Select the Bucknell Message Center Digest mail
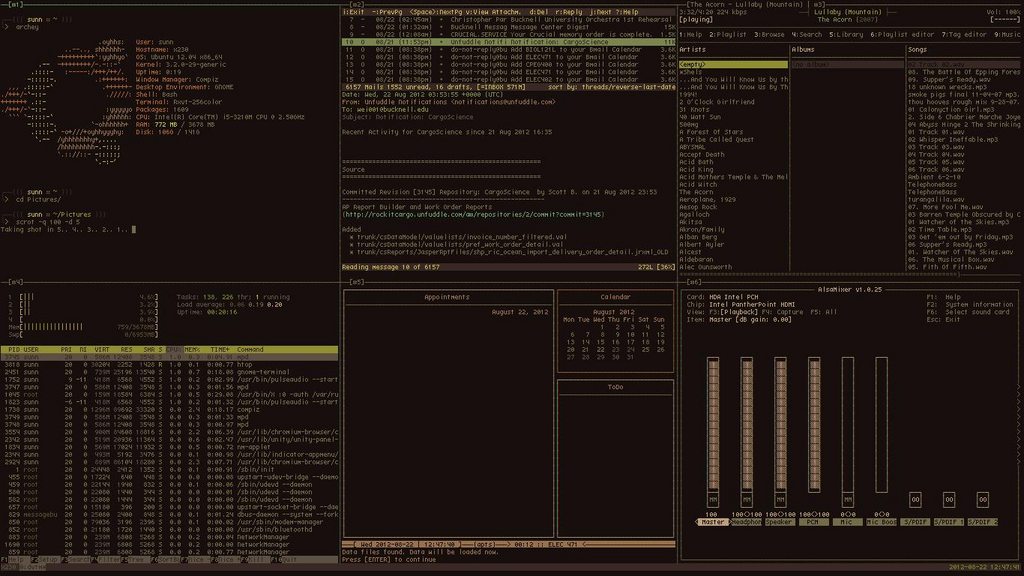The image size is (1024, 576). click(x=509, y=27)
